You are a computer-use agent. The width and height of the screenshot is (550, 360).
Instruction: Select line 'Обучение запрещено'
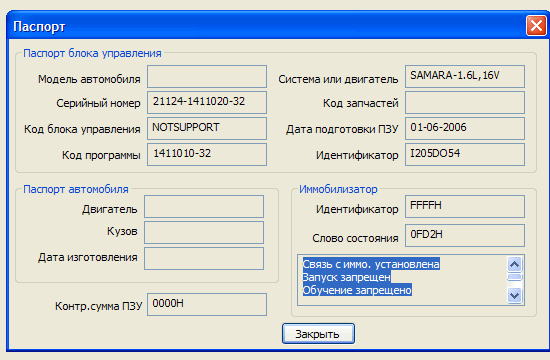(357, 290)
